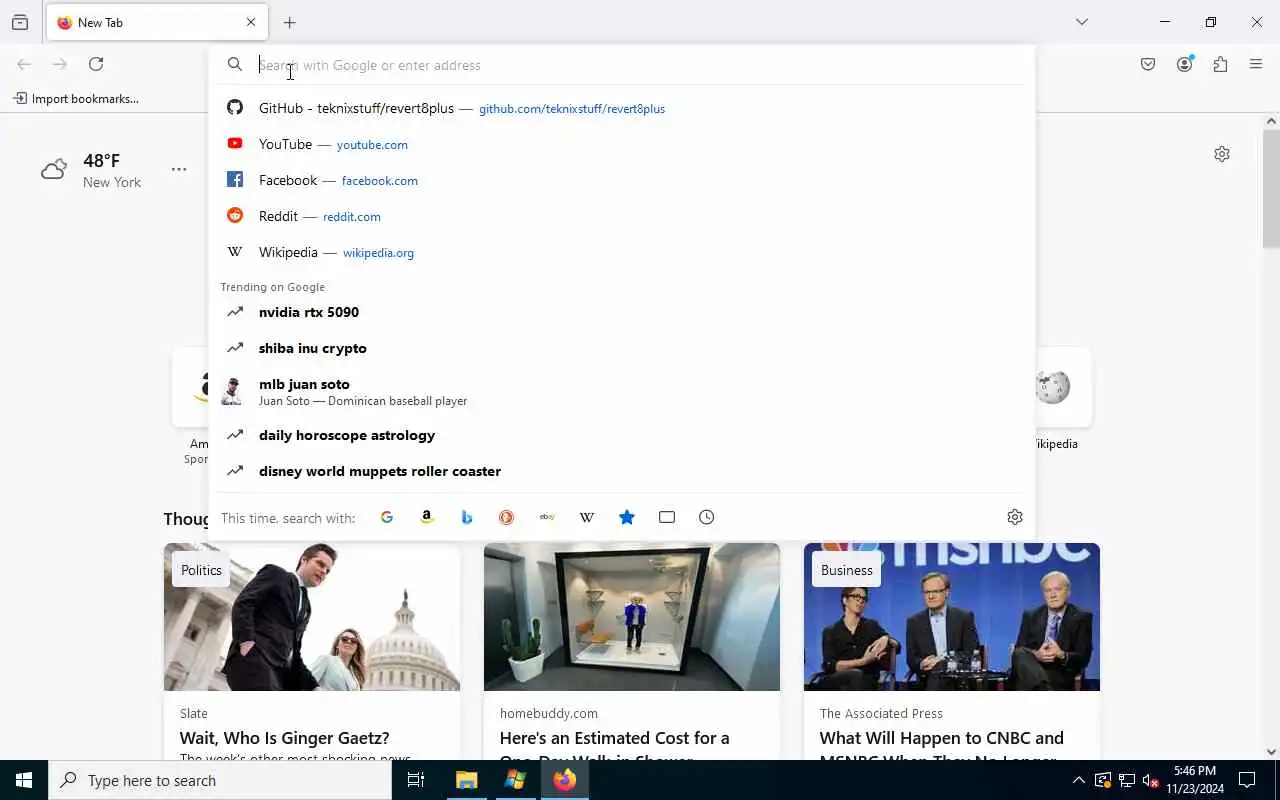This screenshot has width=1280, height=800.
Task: Open headline Wait, Who Is Ginger Gaetz?
Action: coord(284,738)
